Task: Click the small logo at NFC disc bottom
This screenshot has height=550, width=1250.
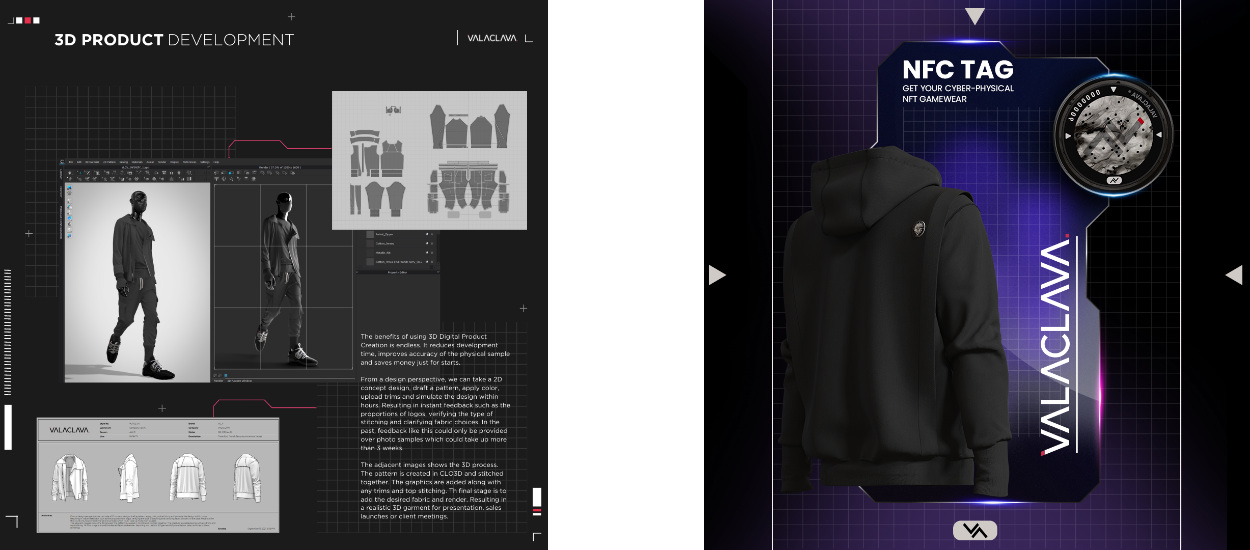Action: coord(1113,181)
